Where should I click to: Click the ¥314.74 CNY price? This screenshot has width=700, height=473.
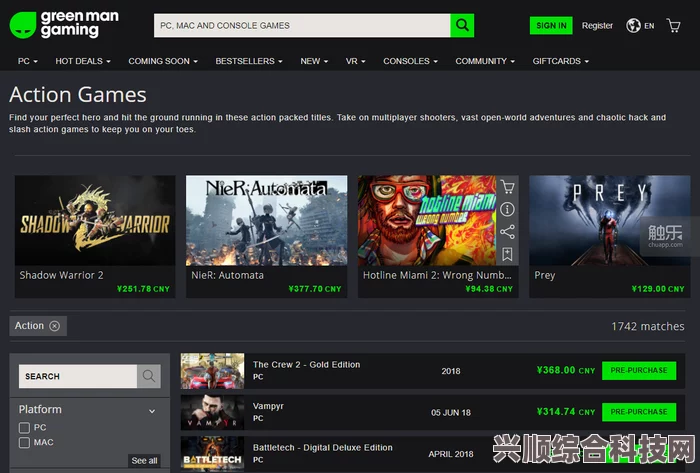tap(566, 412)
